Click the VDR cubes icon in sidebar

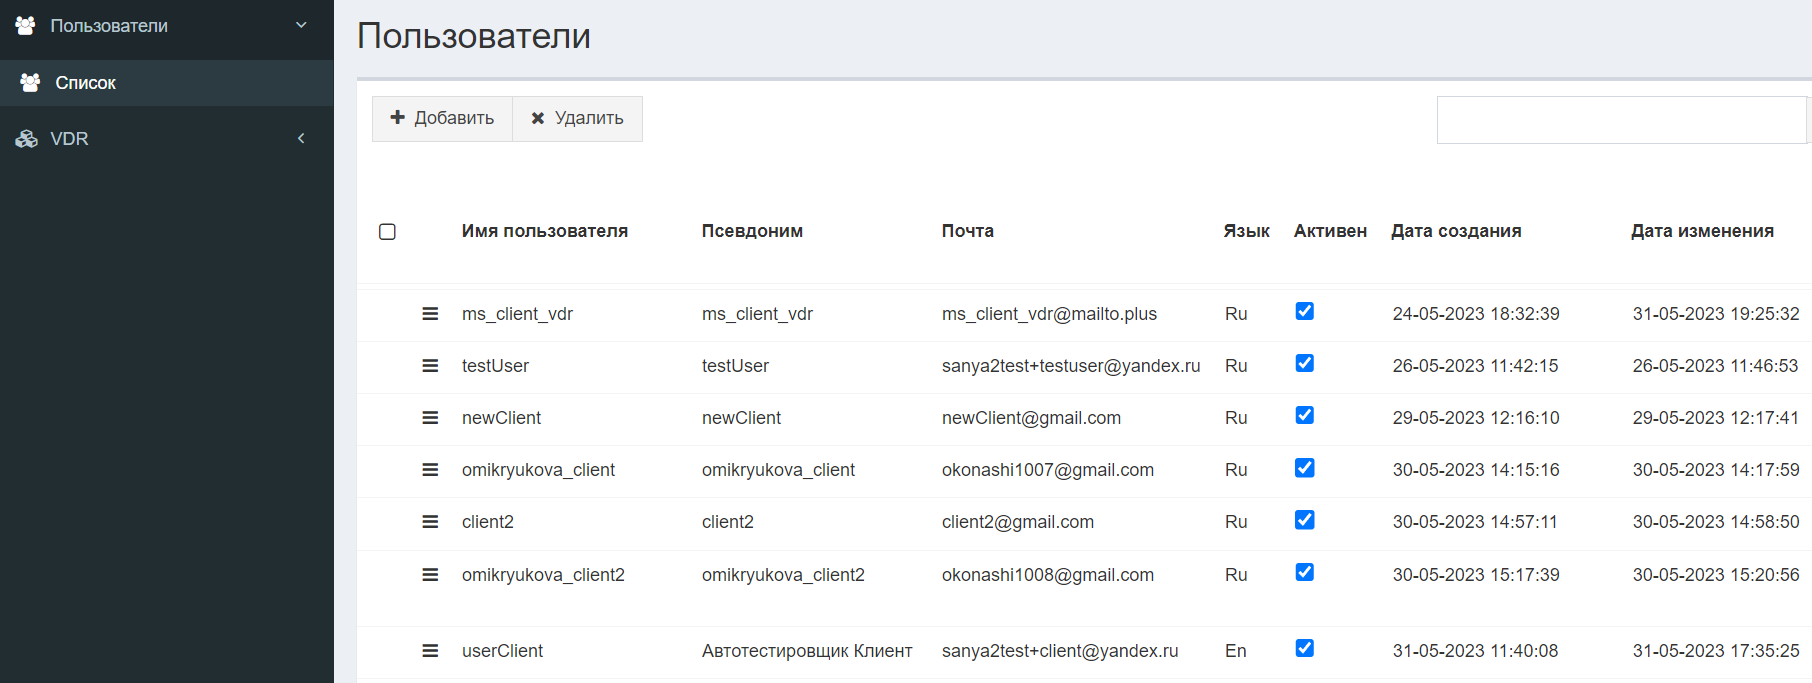(x=26, y=139)
